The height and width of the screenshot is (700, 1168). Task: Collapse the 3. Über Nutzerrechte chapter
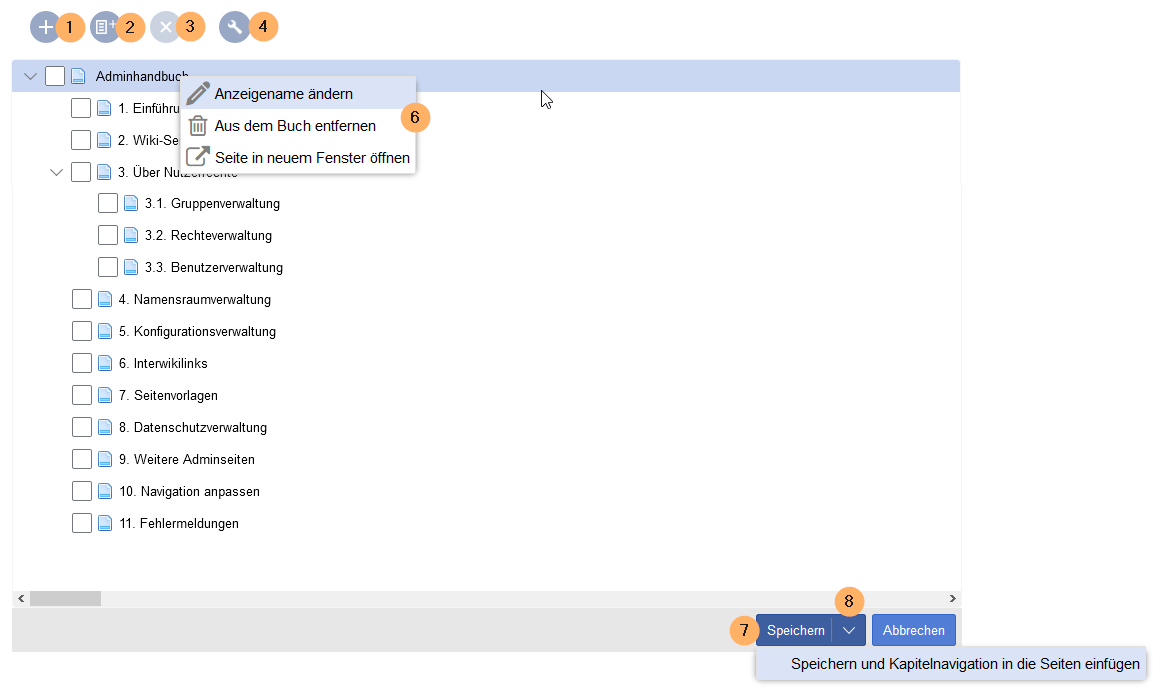(x=56, y=172)
